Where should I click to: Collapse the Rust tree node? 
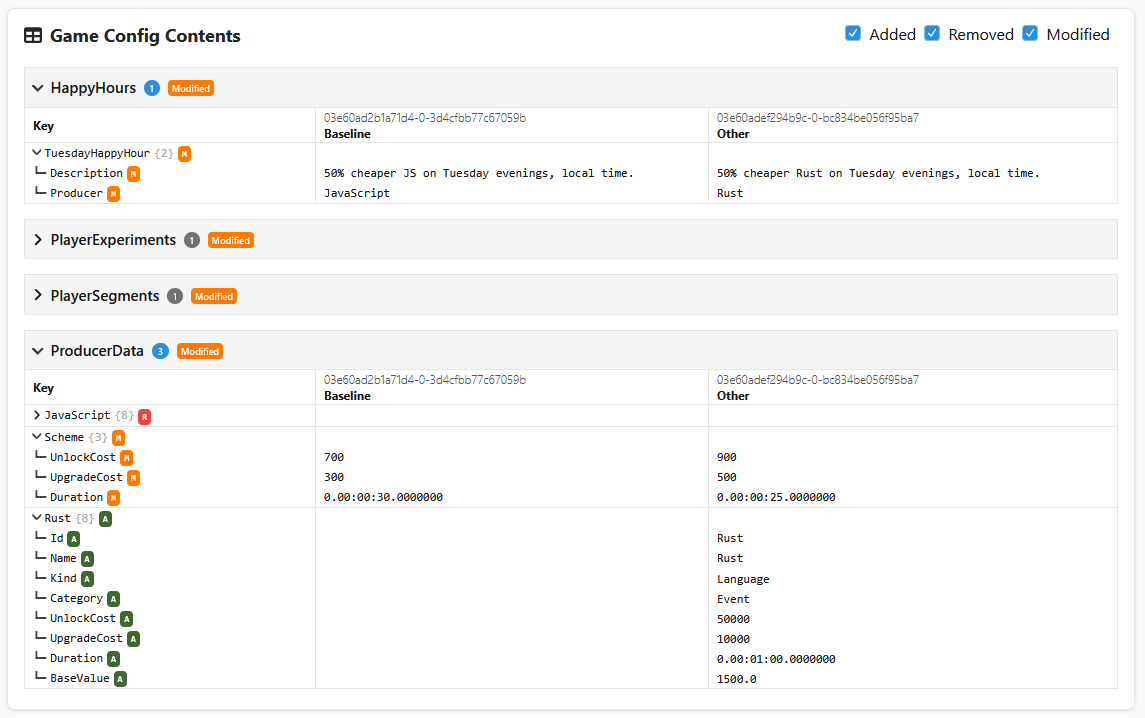[x=37, y=518]
